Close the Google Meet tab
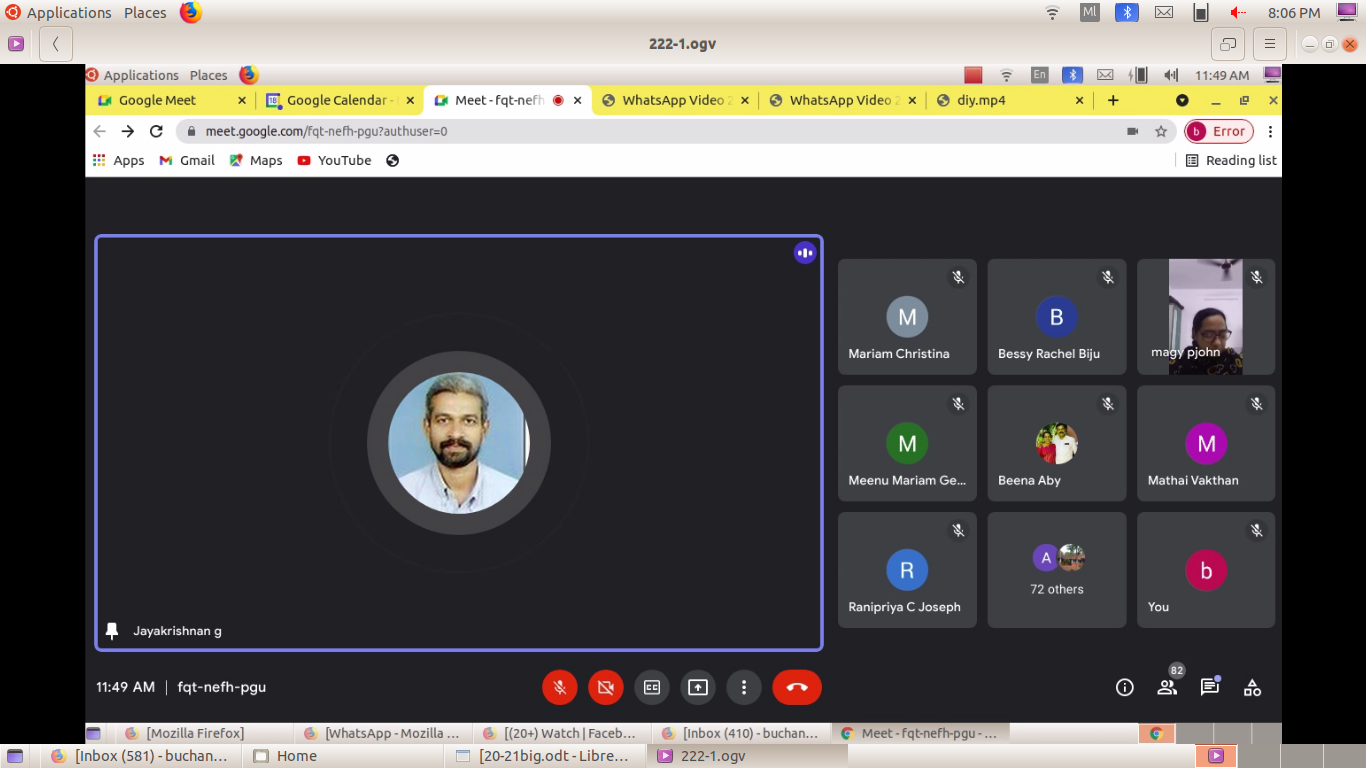 [242, 100]
